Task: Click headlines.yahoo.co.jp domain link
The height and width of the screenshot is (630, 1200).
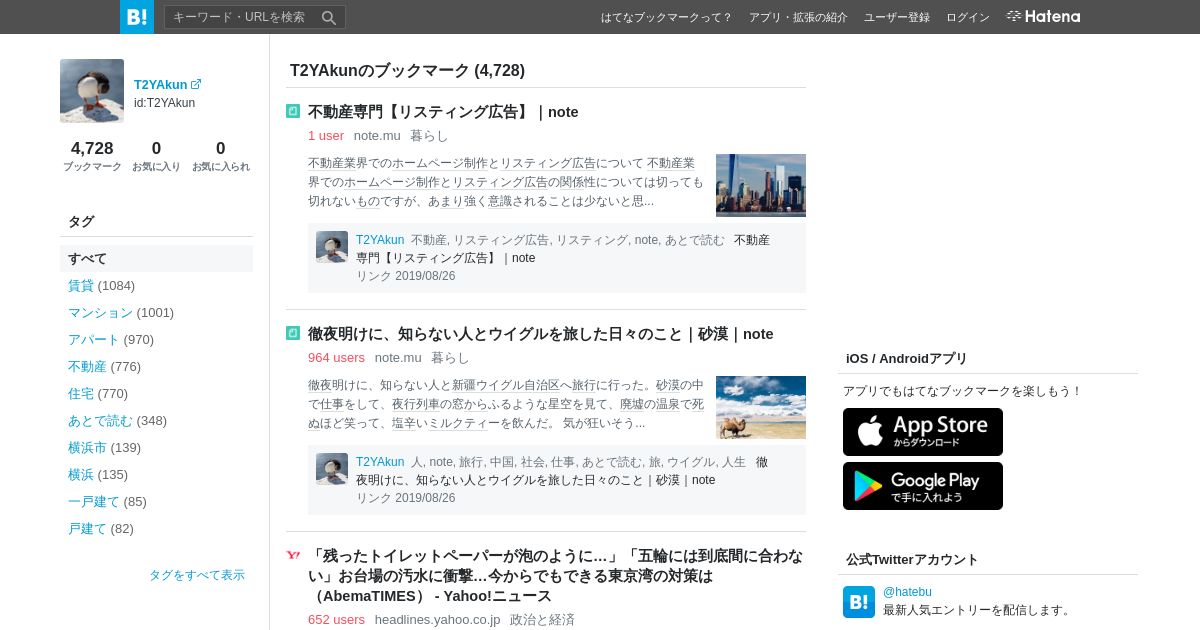Action: click(438, 619)
